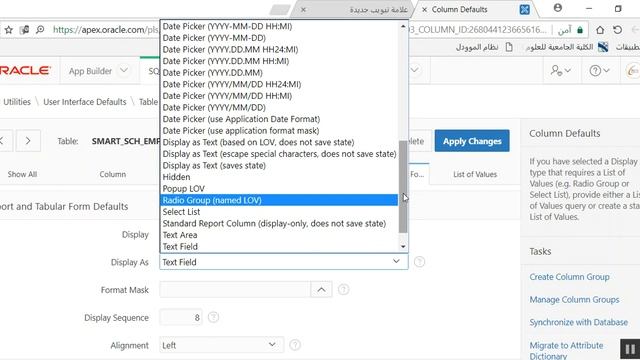Choose Date Picker (YYYY.DD.MM) option
The width and height of the screenshot is (640, 360).
tap(279, 72)
